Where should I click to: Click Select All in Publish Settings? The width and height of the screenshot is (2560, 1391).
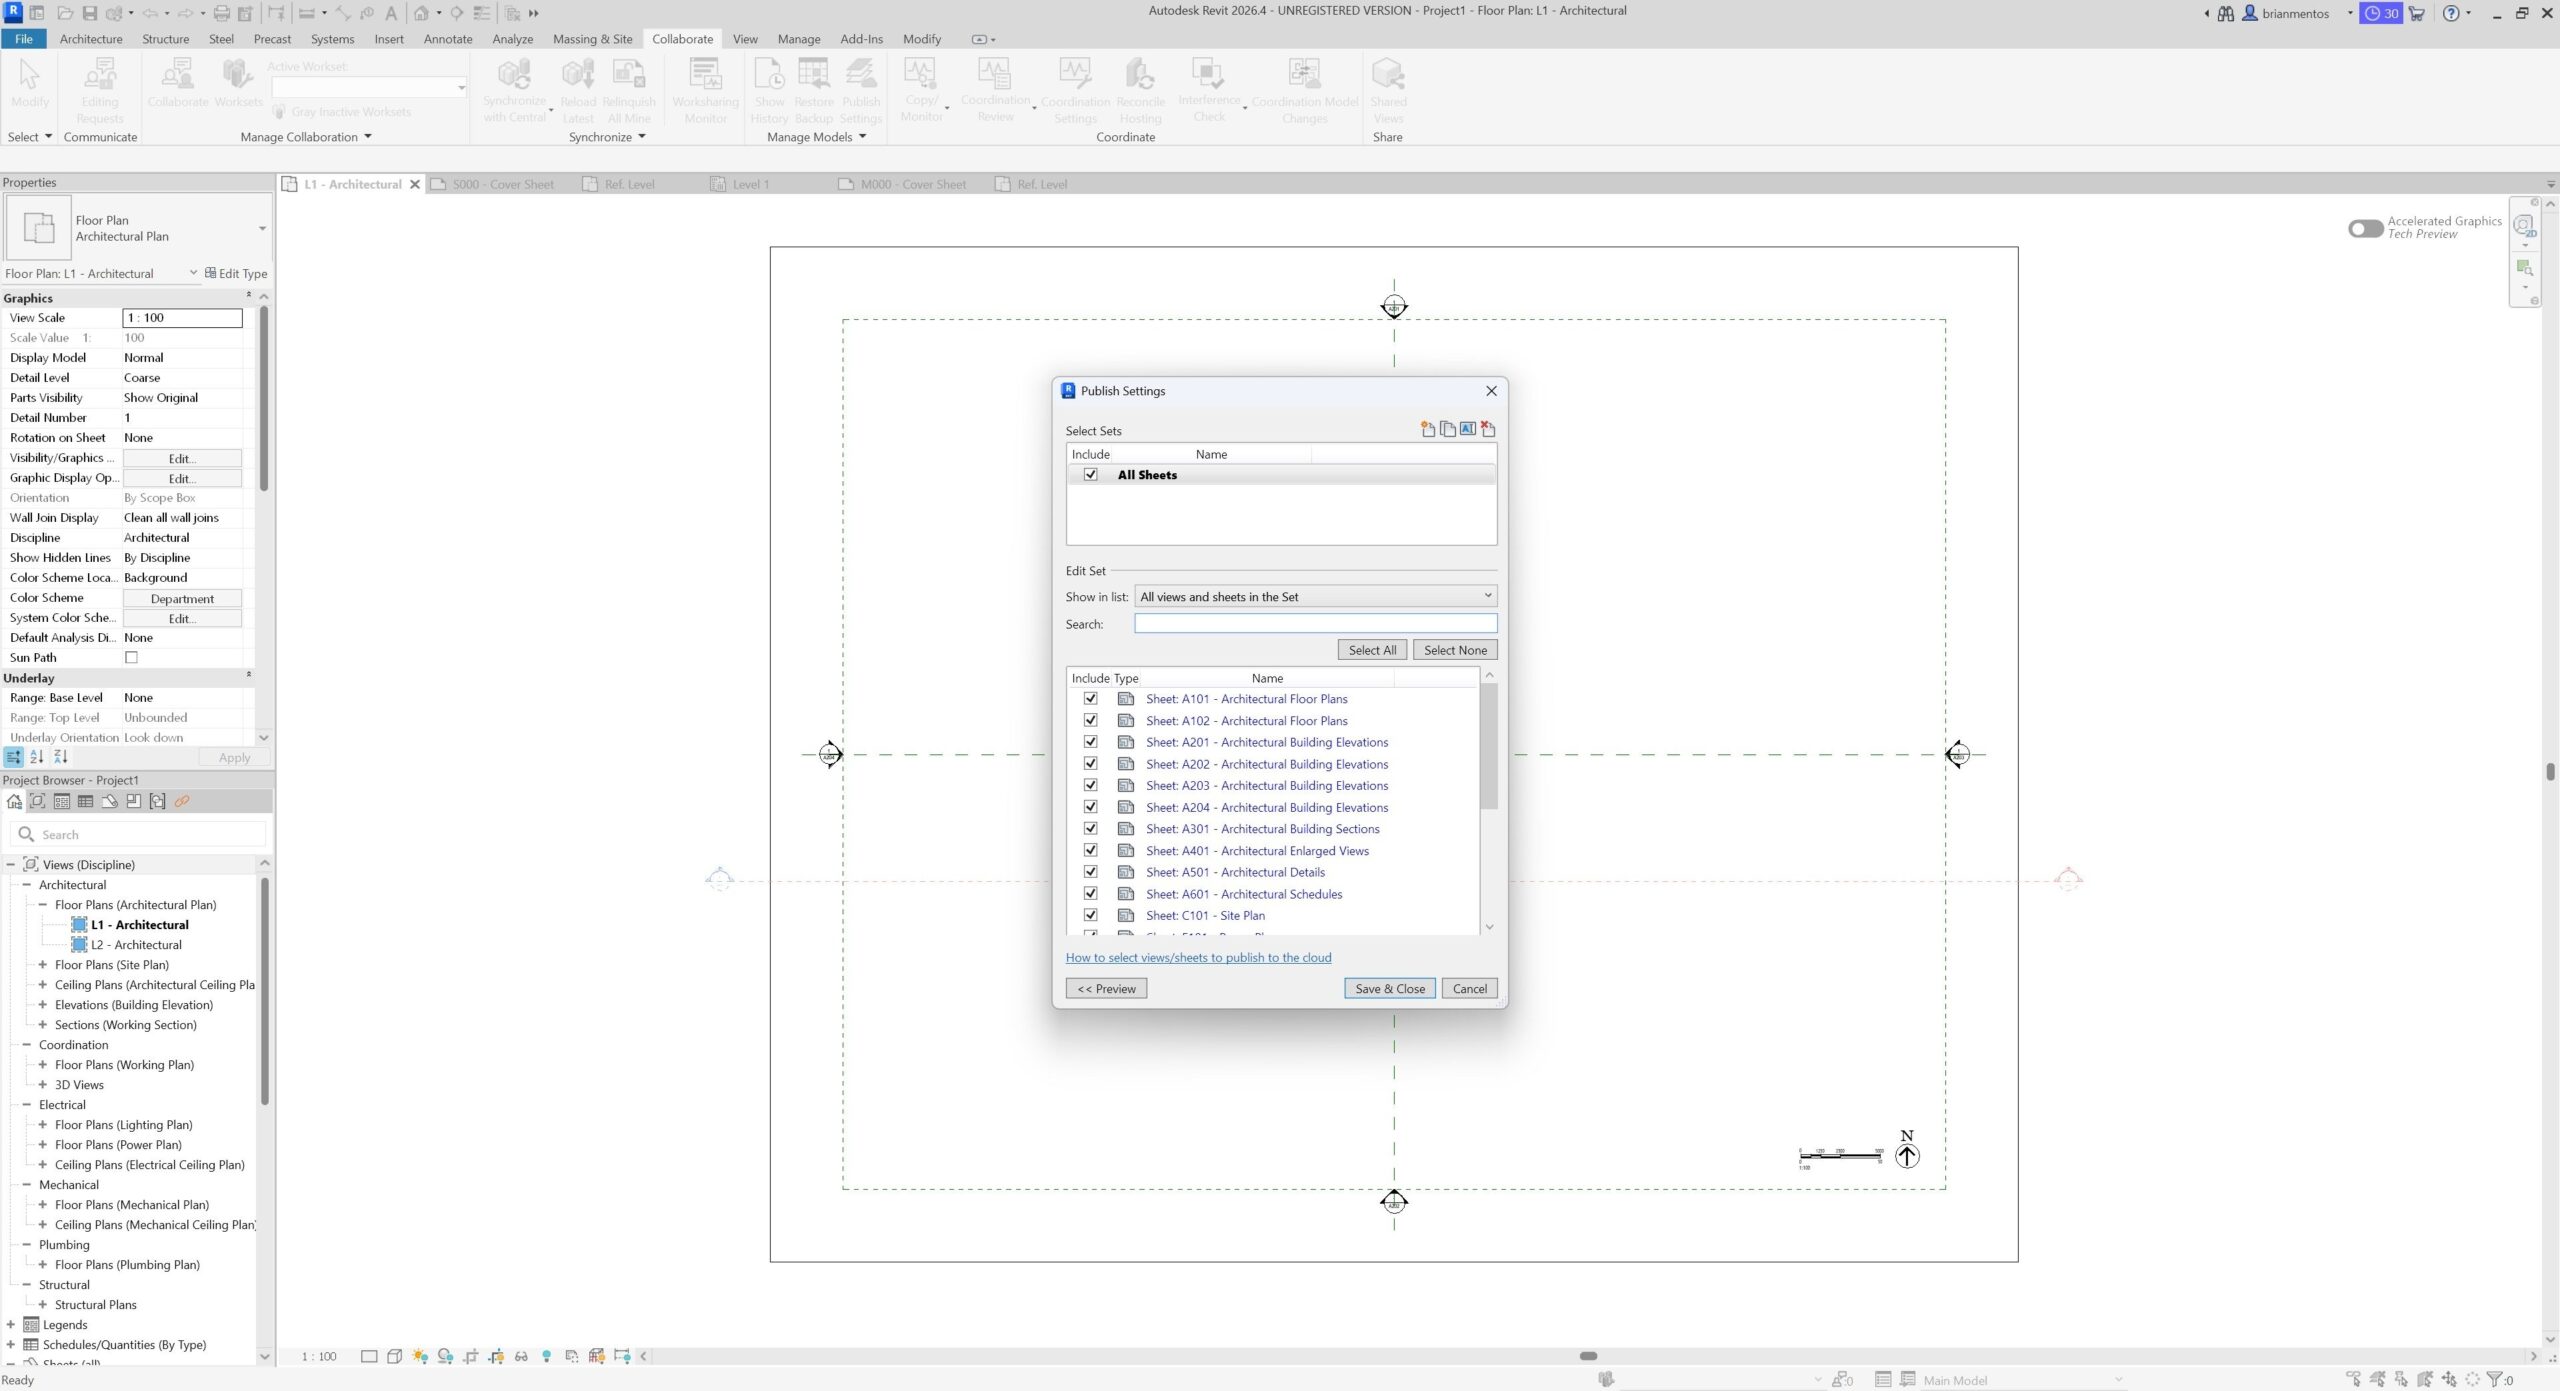(1372, 650)
